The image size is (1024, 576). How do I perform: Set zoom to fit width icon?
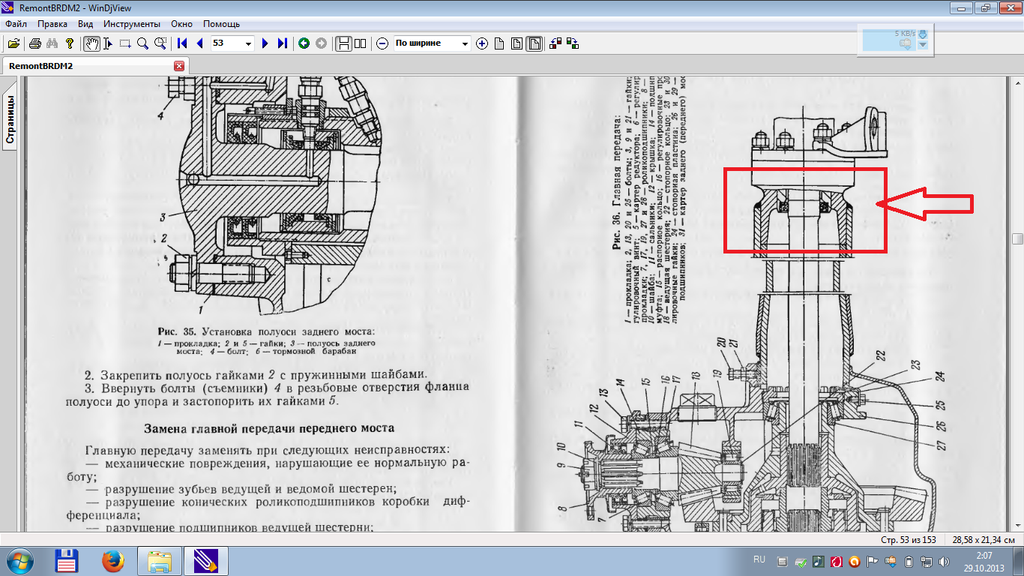tap(534, 43)
